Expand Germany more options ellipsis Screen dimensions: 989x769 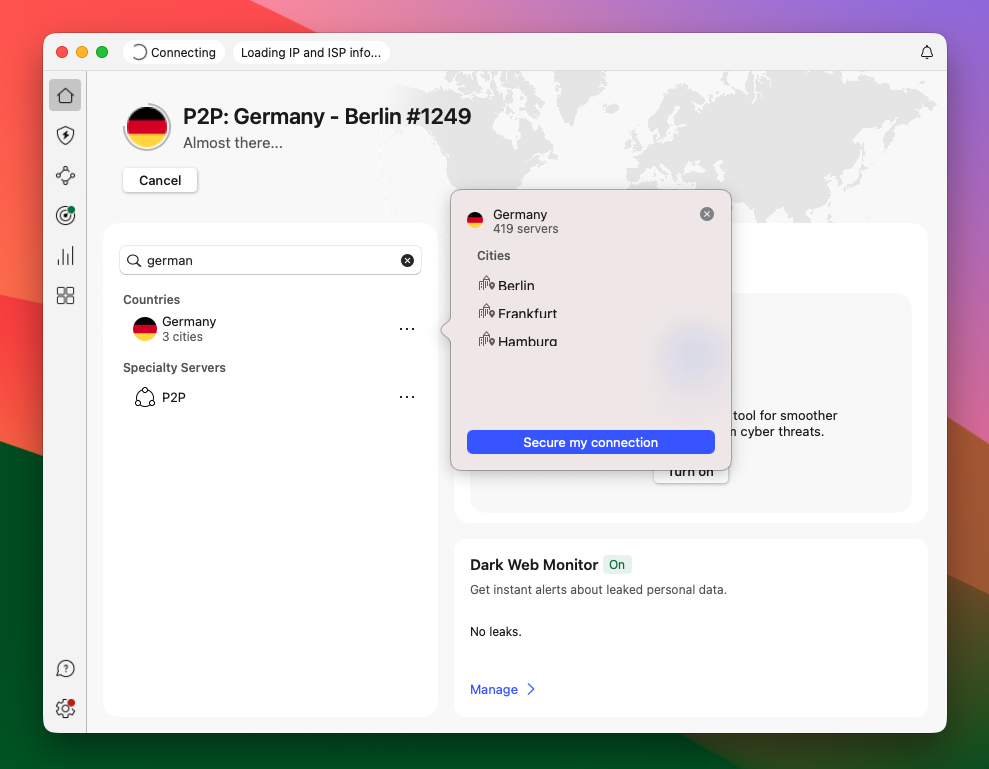(x=407, y=329)
